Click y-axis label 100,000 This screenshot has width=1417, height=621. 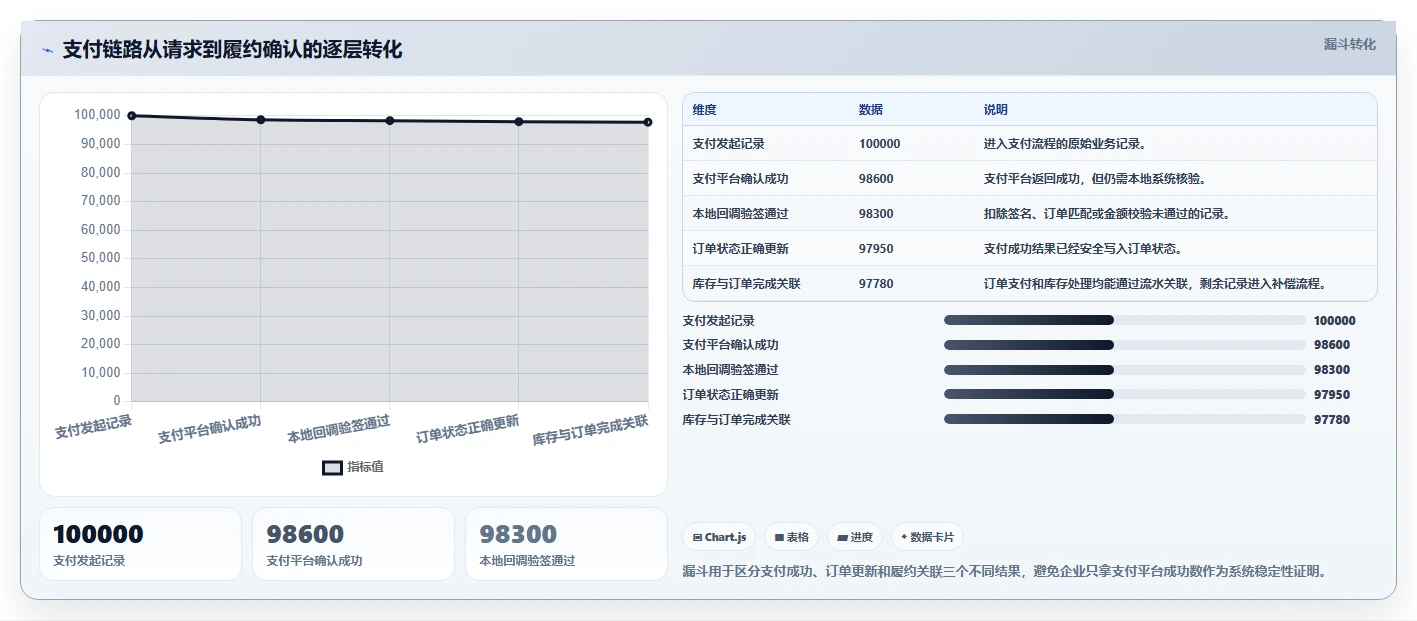97,115
